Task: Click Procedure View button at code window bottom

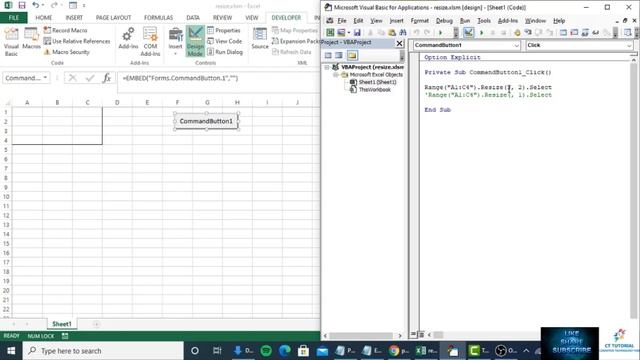Action: (x=413, y=334)
